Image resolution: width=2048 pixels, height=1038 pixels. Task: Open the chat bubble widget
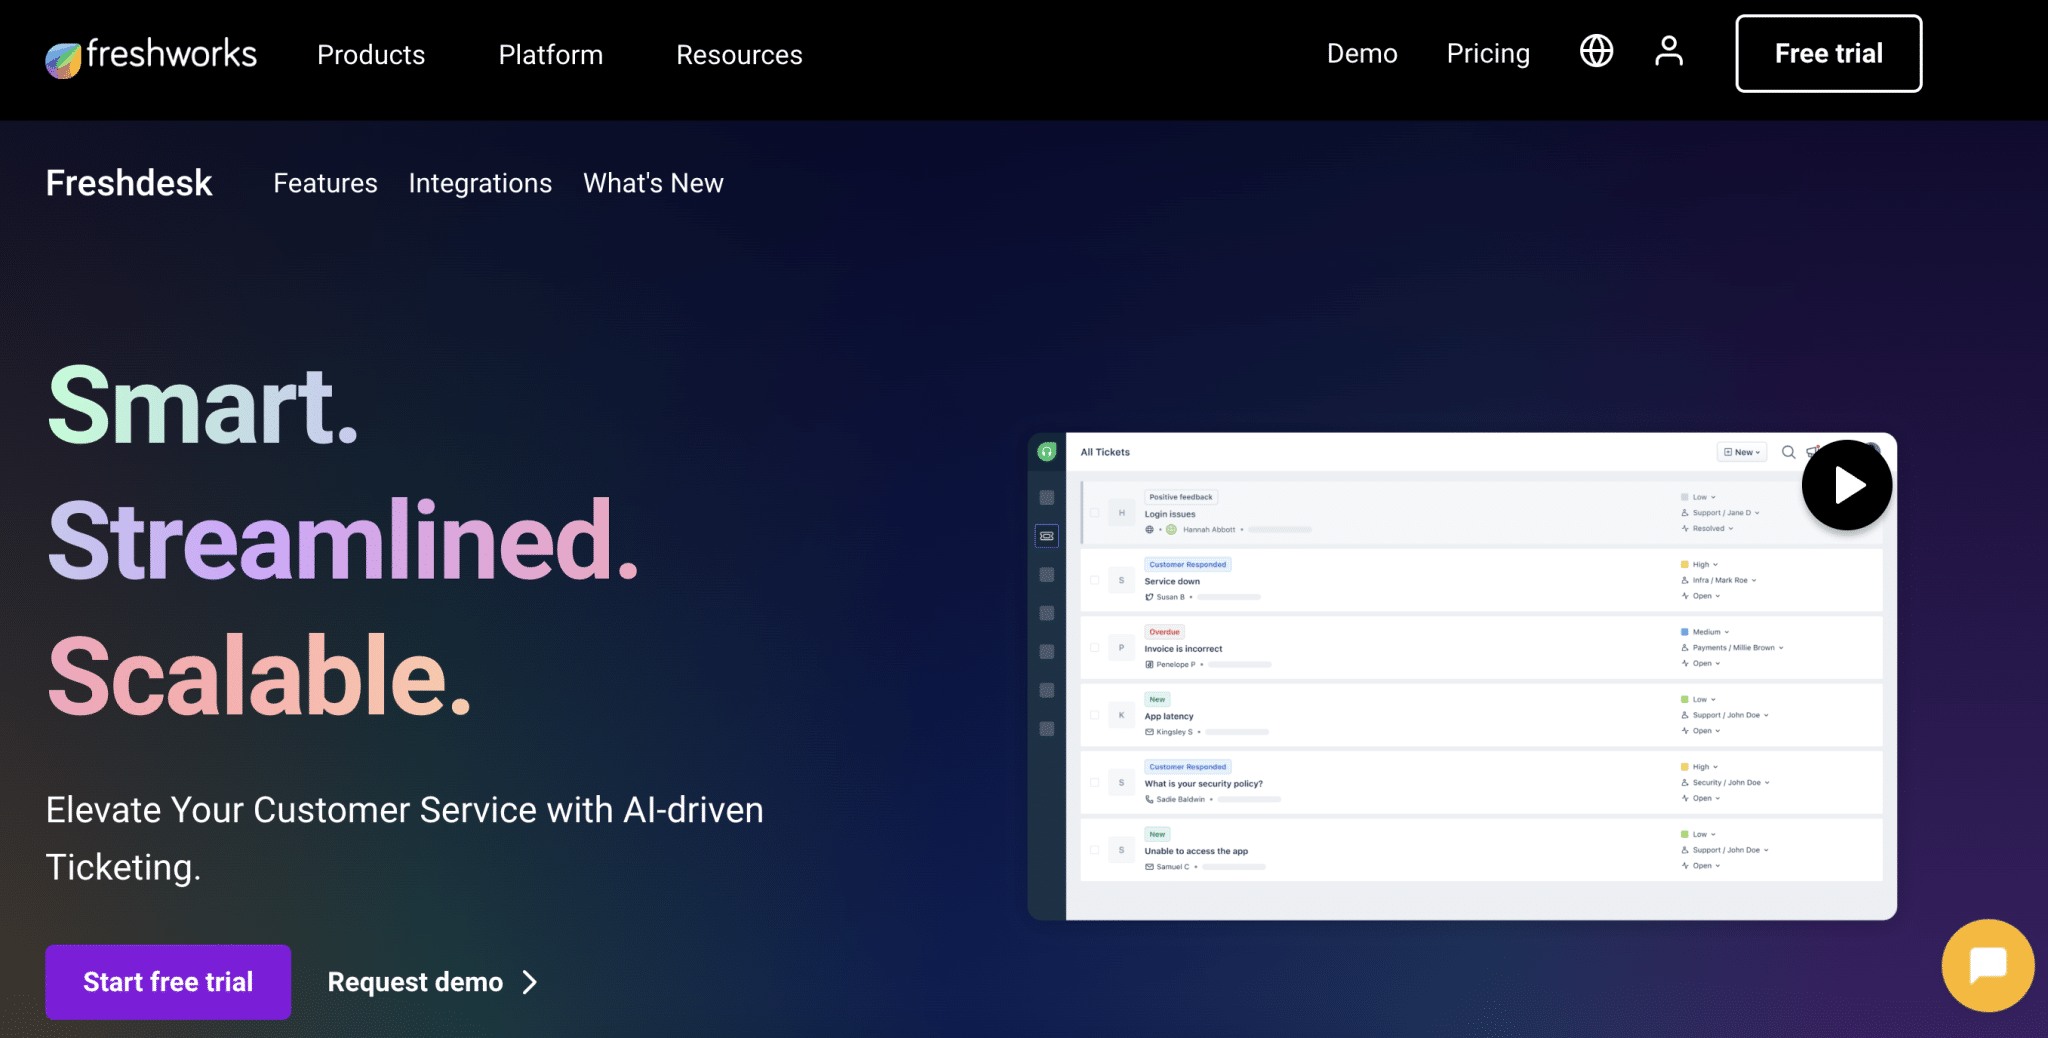(1987, 965)
